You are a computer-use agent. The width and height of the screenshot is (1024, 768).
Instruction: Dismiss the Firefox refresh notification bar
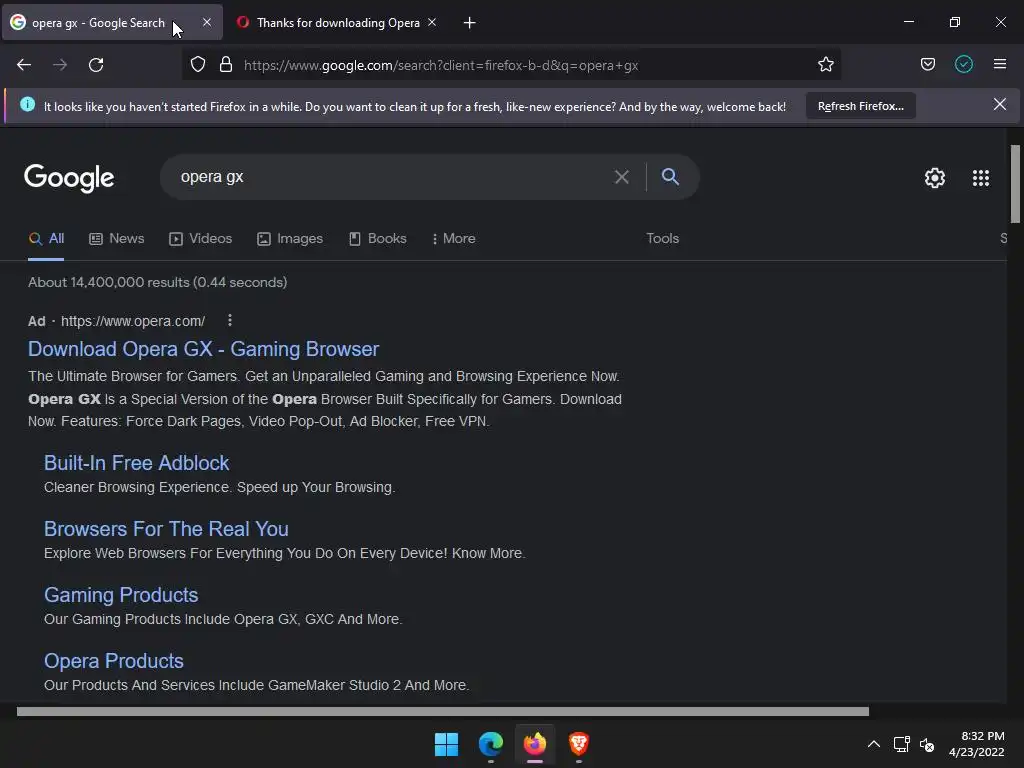1000,104
